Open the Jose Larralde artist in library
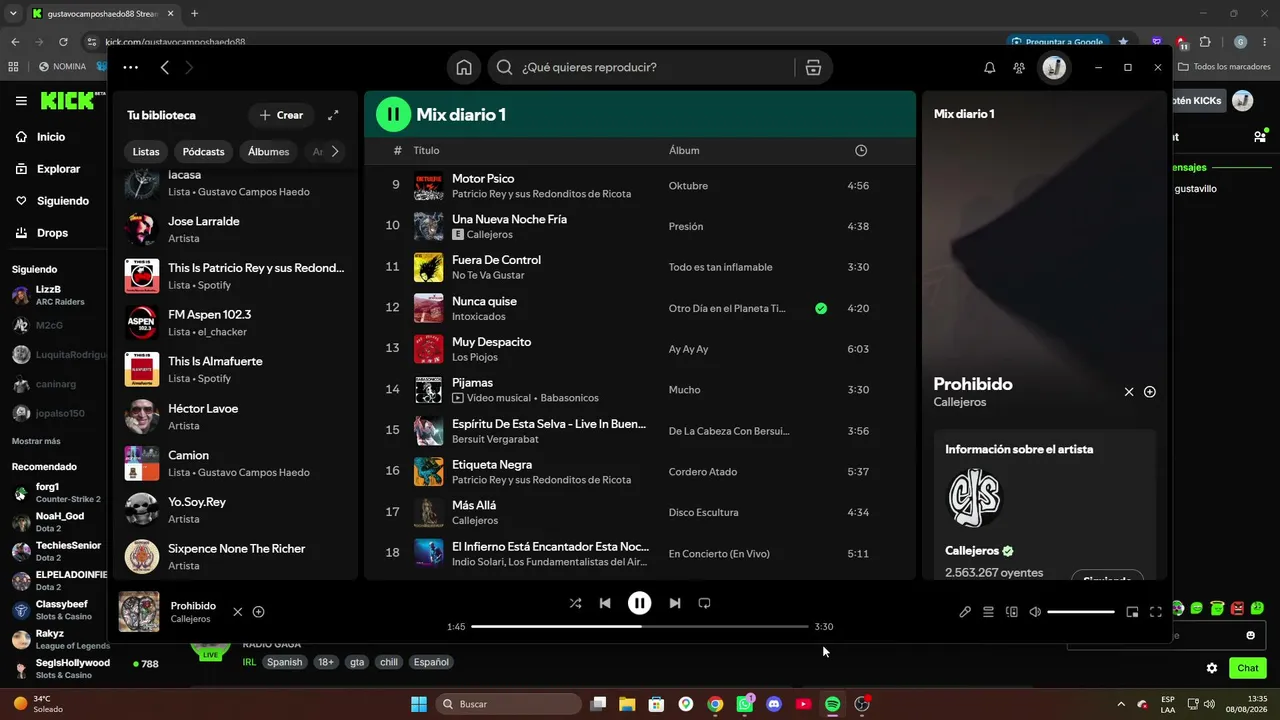 click(235, 229)
